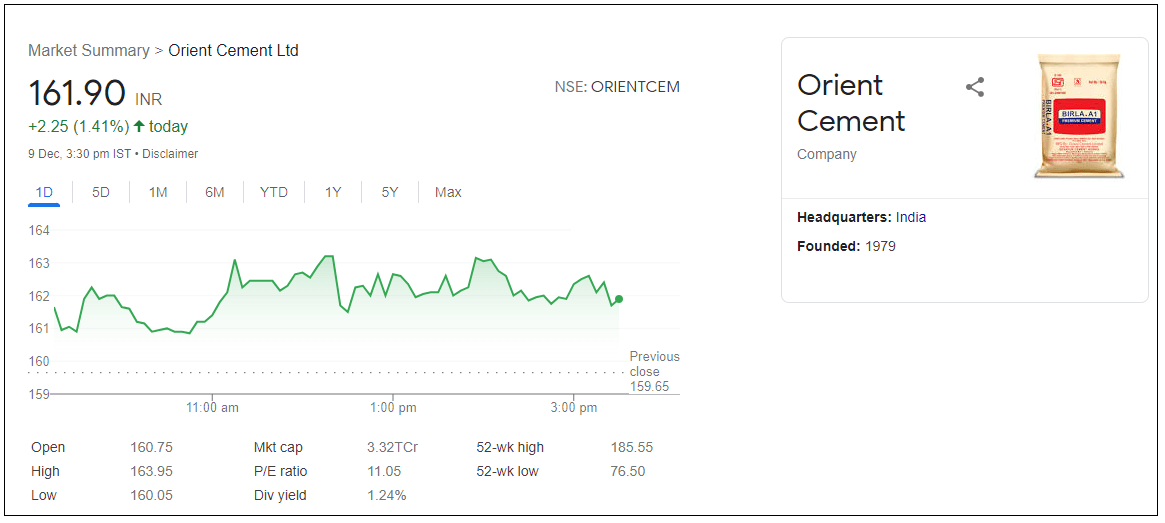This screenshot has height=523, width=1165.
Task: Click the Open value 160.75
Action: pos(152,447)
